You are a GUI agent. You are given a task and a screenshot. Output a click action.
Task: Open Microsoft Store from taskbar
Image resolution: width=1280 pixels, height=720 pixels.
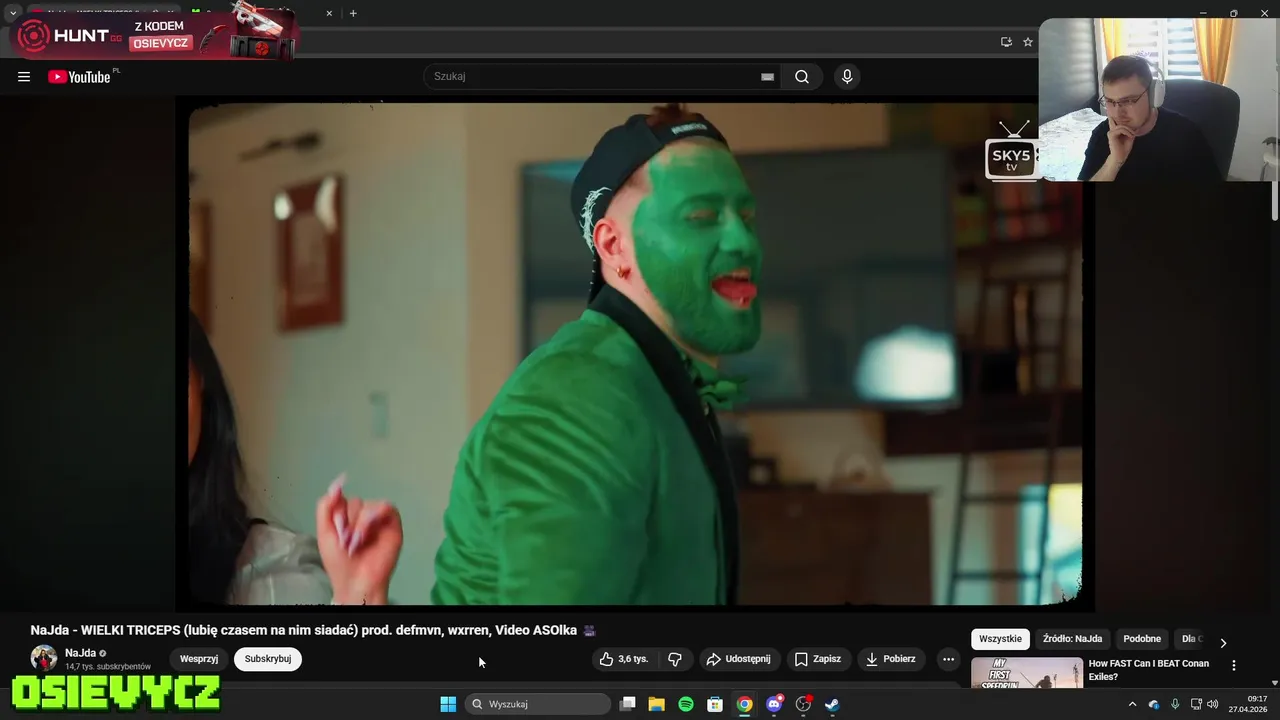(x=715, y=704)
